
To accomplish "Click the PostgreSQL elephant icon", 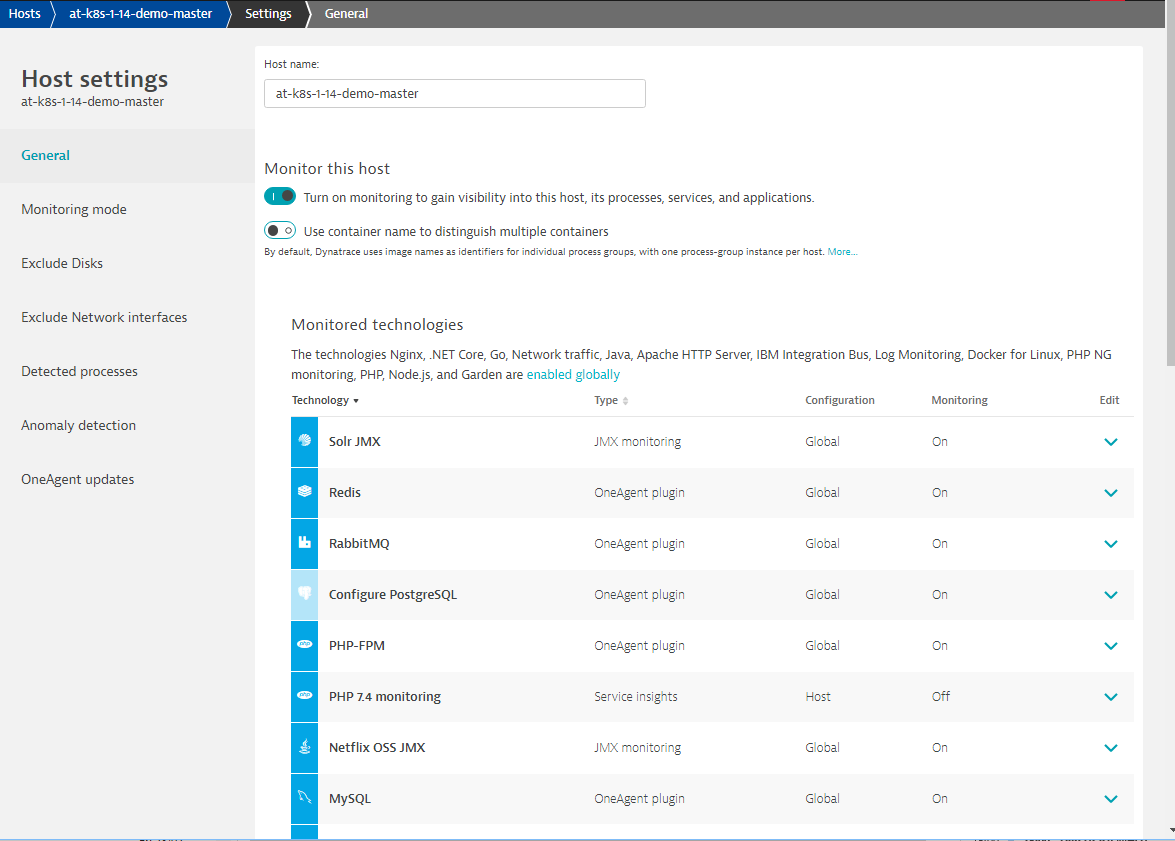I will point(304,595).
